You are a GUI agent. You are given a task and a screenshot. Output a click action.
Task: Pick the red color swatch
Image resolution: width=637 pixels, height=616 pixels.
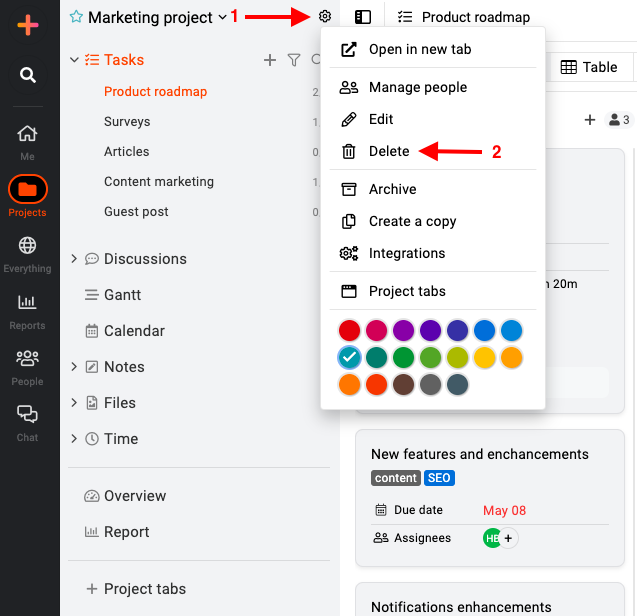pyautogui.click(x=349, y=330)
